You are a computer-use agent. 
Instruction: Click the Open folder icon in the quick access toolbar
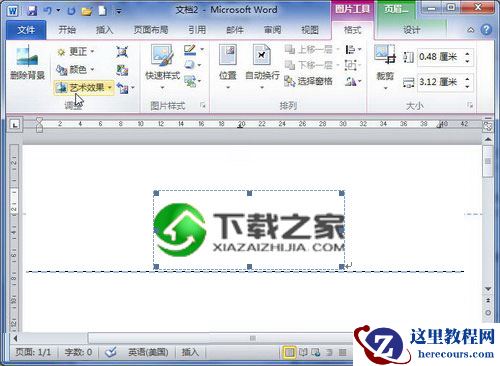[86, 11]
